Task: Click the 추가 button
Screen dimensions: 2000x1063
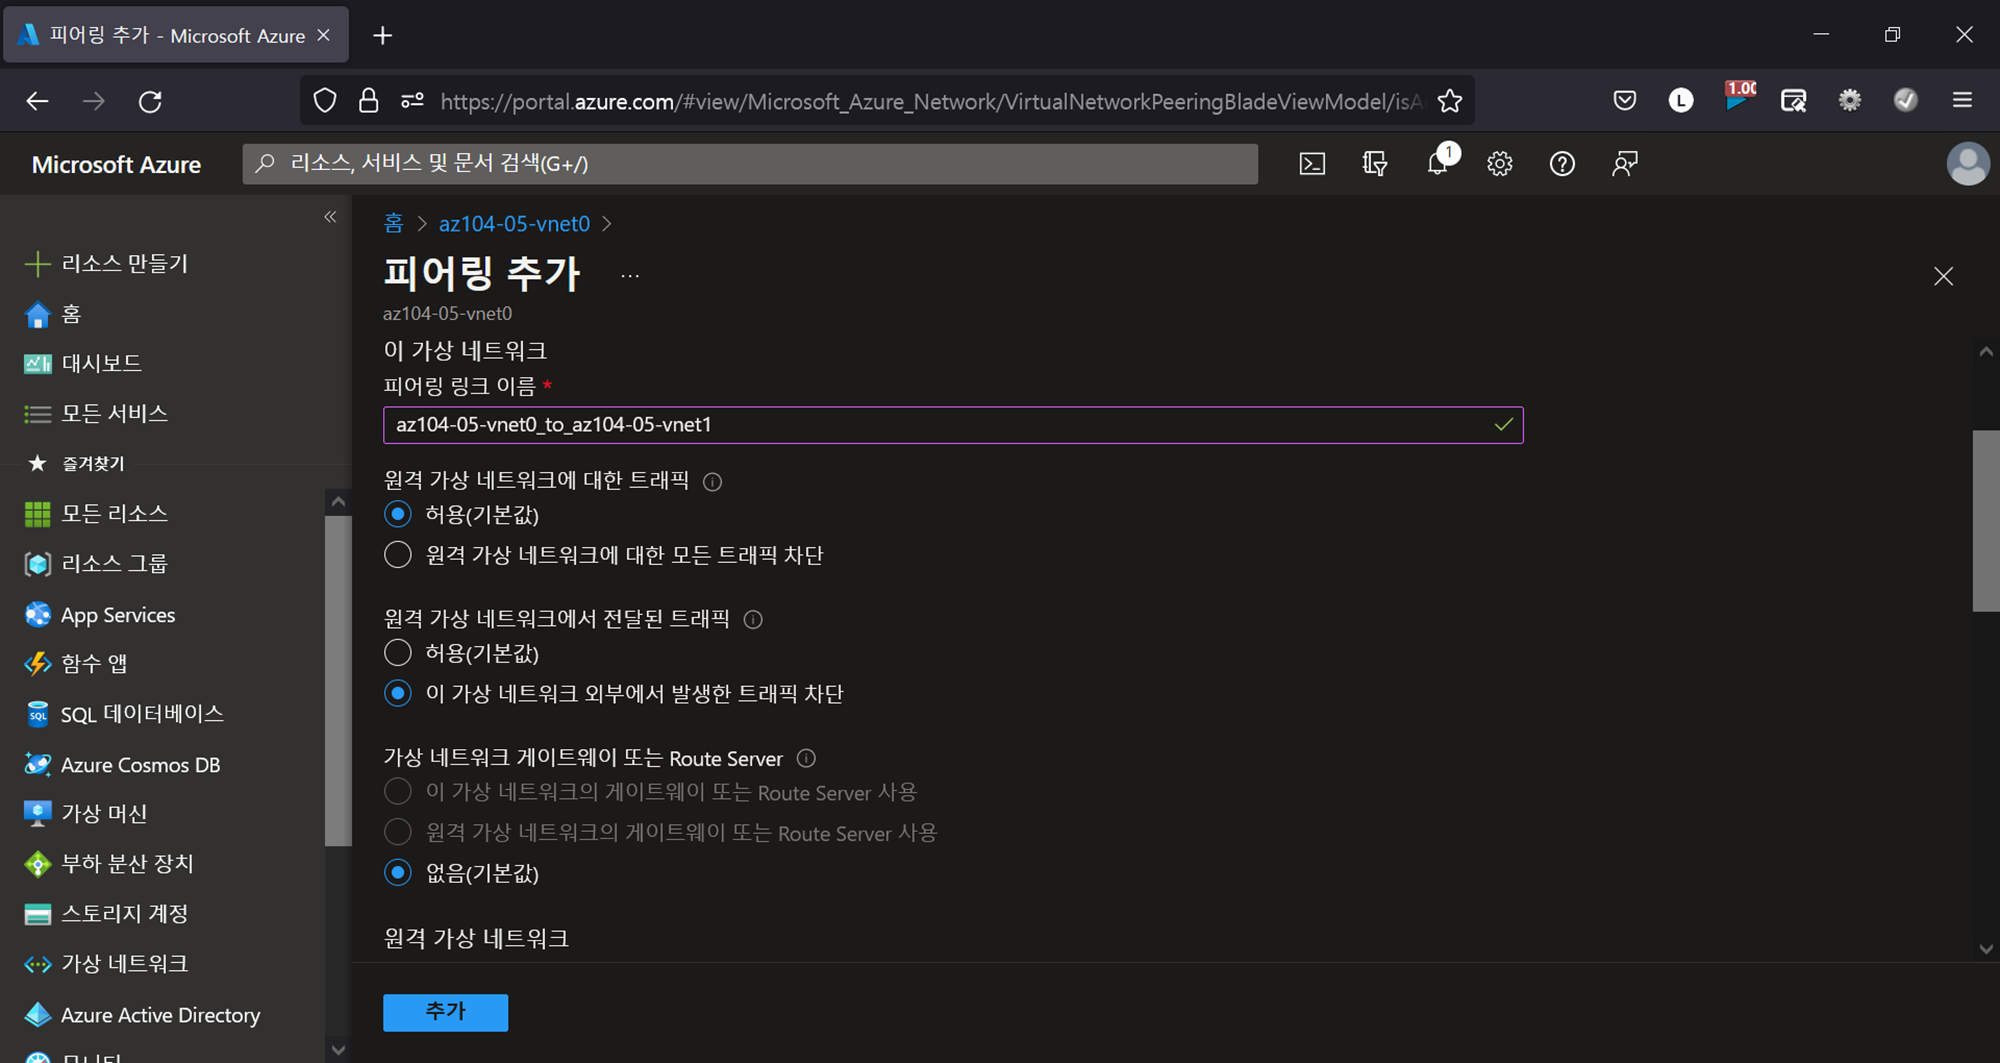Action: (x=445, y=1012)
